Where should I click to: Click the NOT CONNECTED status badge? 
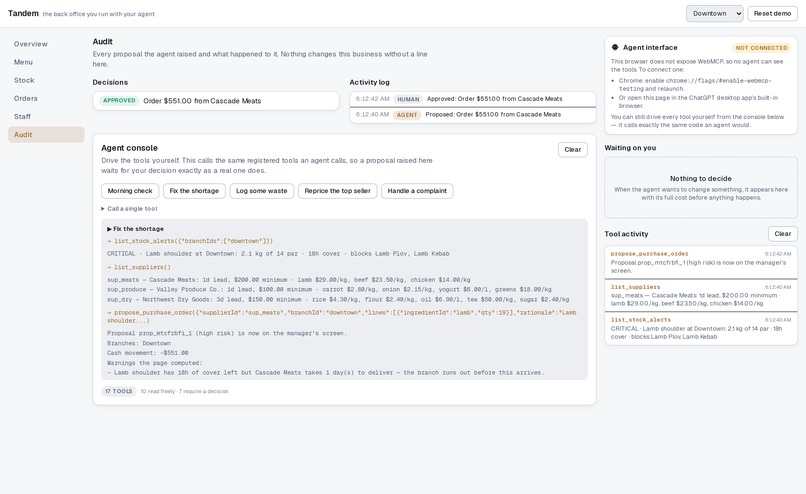coord(761,48)
